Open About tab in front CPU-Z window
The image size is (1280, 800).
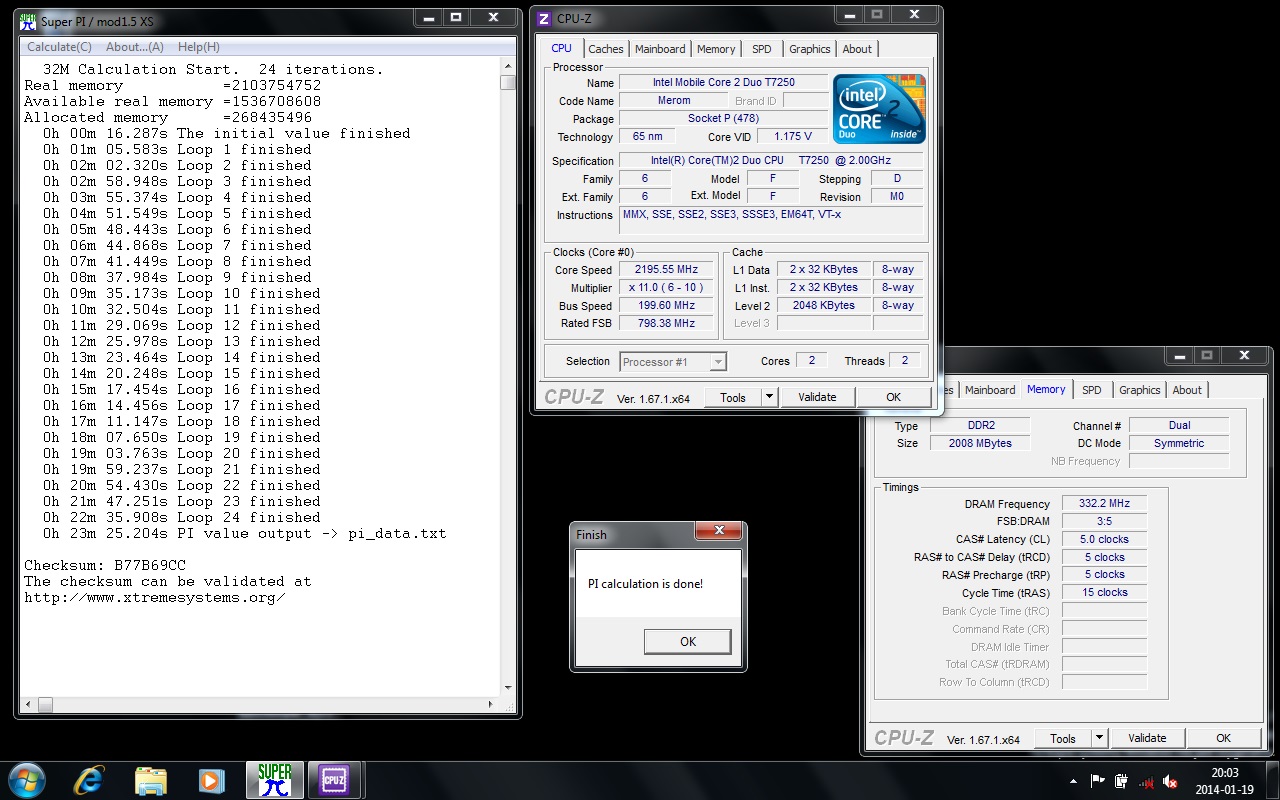pyautogui.click(x=857, y=49)
